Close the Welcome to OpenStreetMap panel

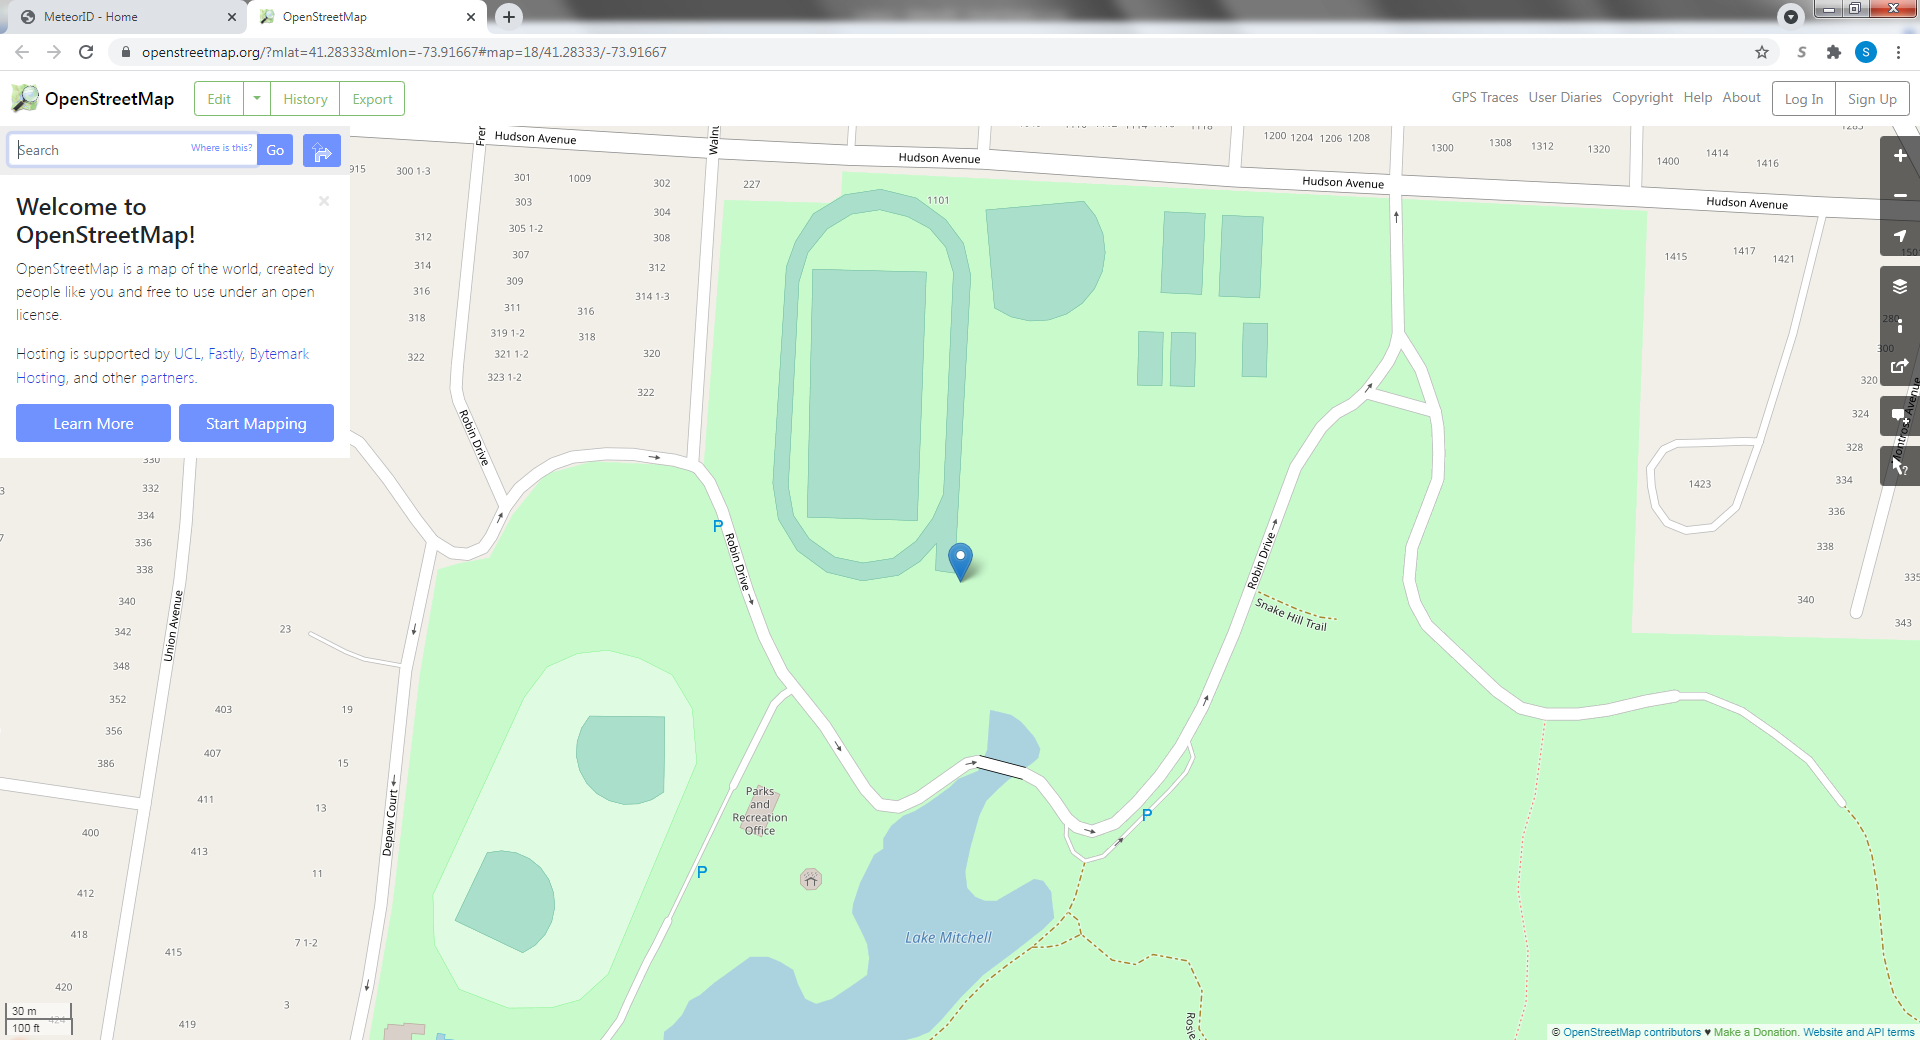tap(324, 201)
